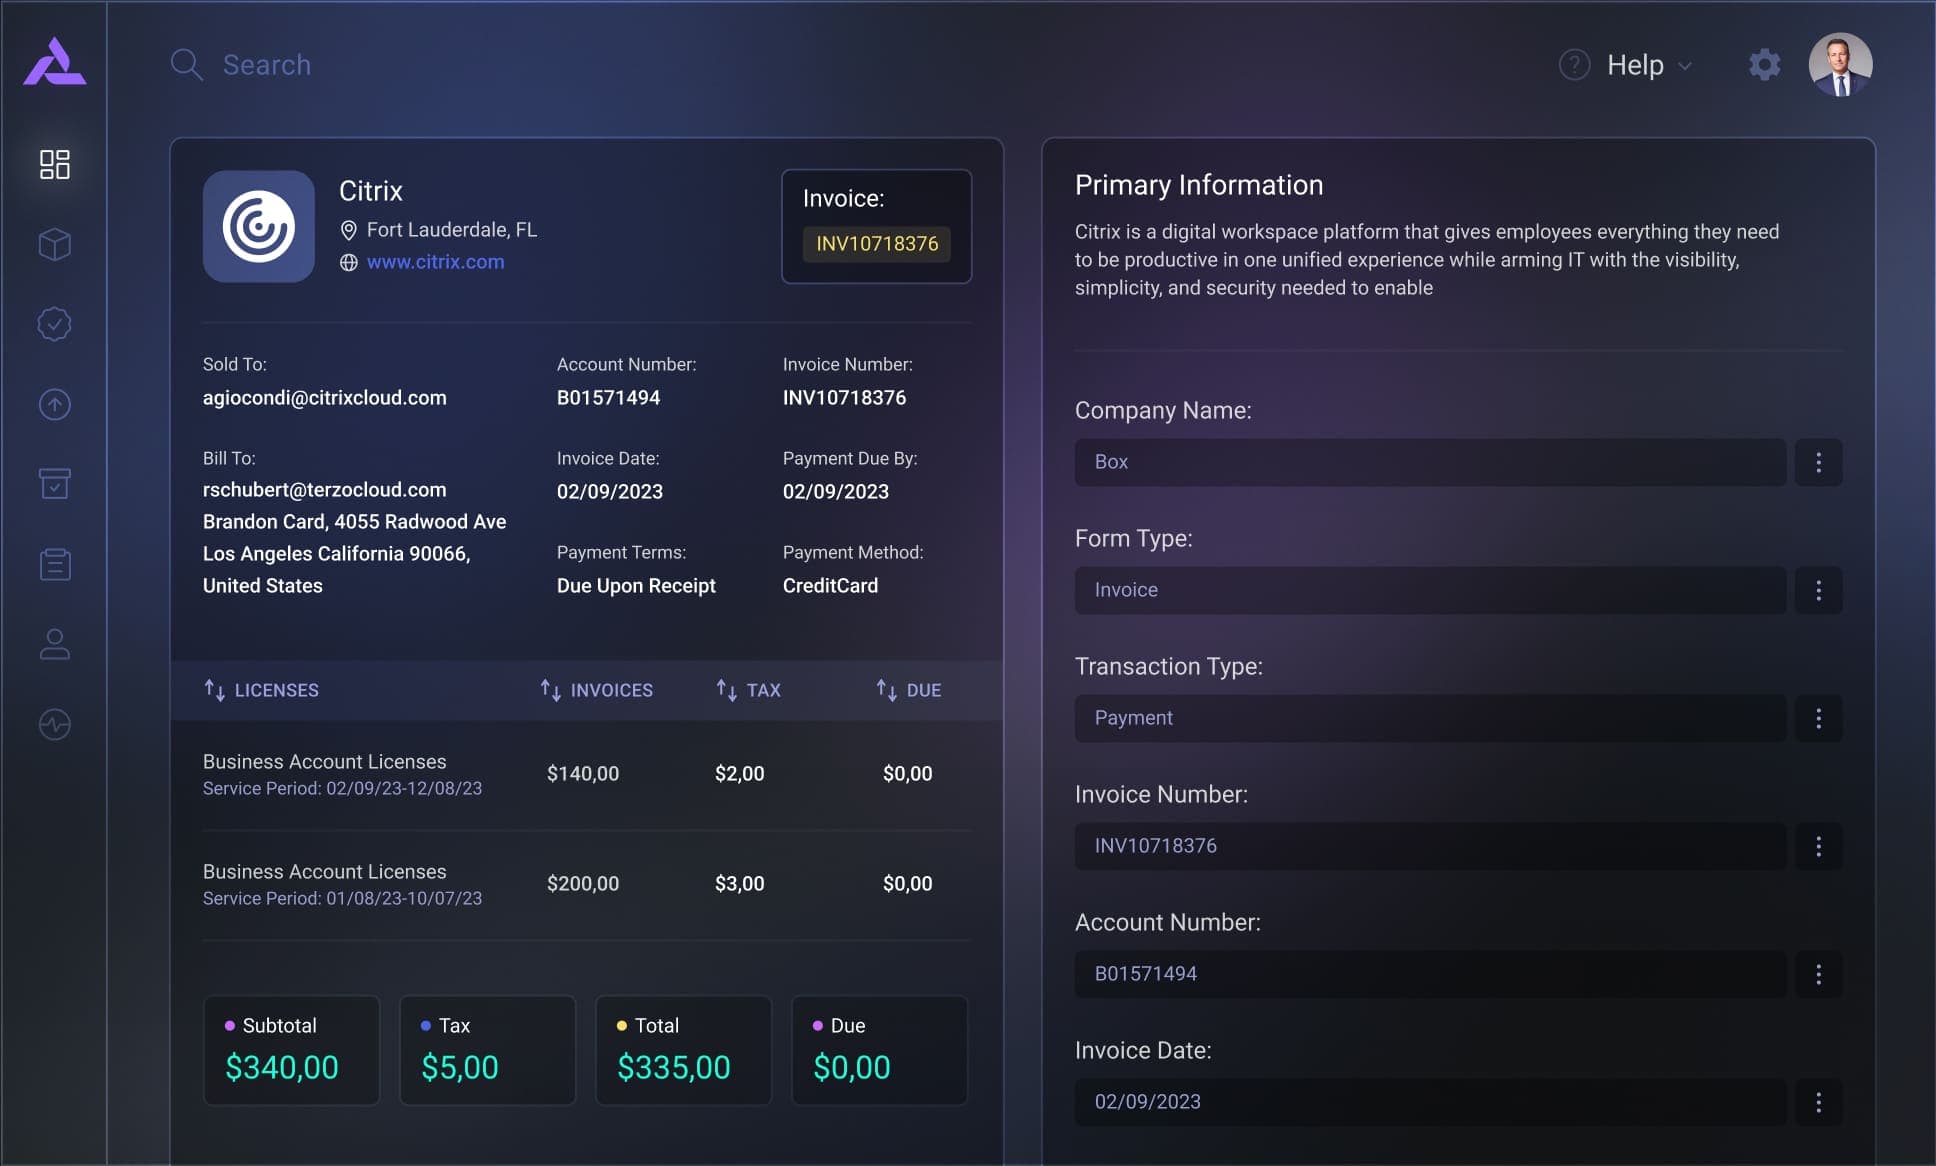Click the Citrix company name heading
Viewport: 1936px width, 1166px height.
(371, 191)
